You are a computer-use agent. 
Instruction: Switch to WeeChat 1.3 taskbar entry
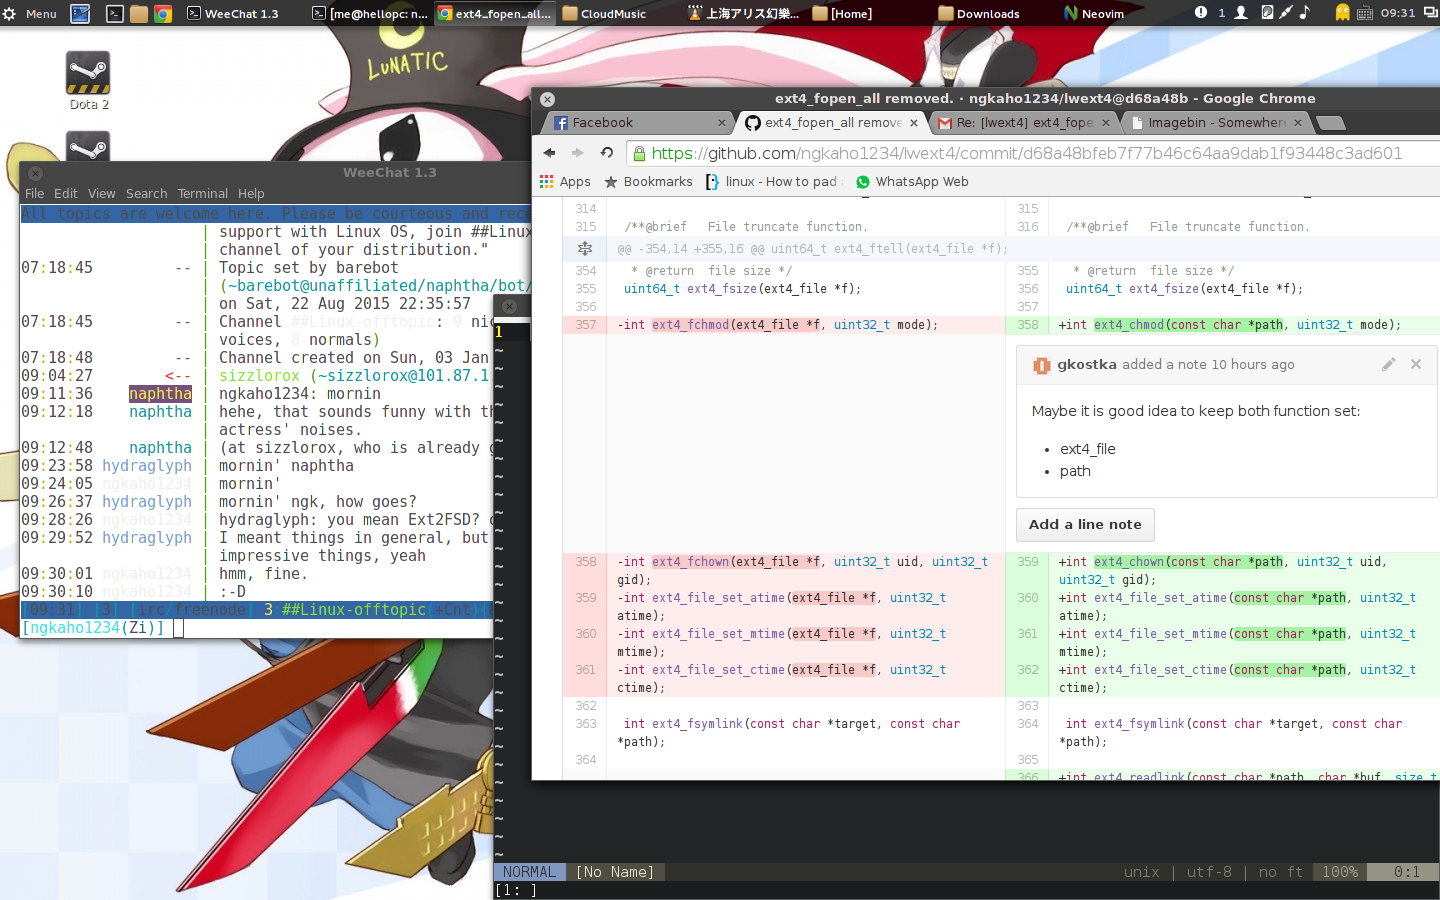pyautogui.click(x=233, y=13)
